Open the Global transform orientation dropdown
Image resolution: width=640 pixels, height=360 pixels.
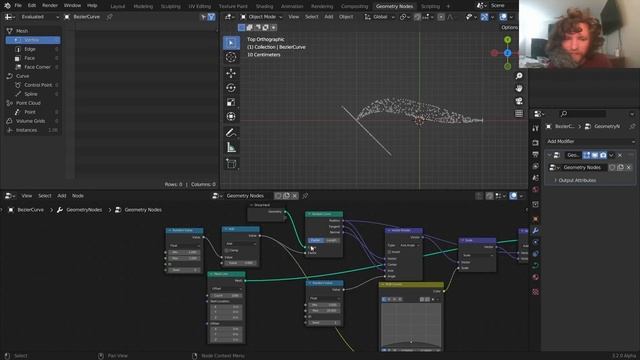click(x=380, y=17)
